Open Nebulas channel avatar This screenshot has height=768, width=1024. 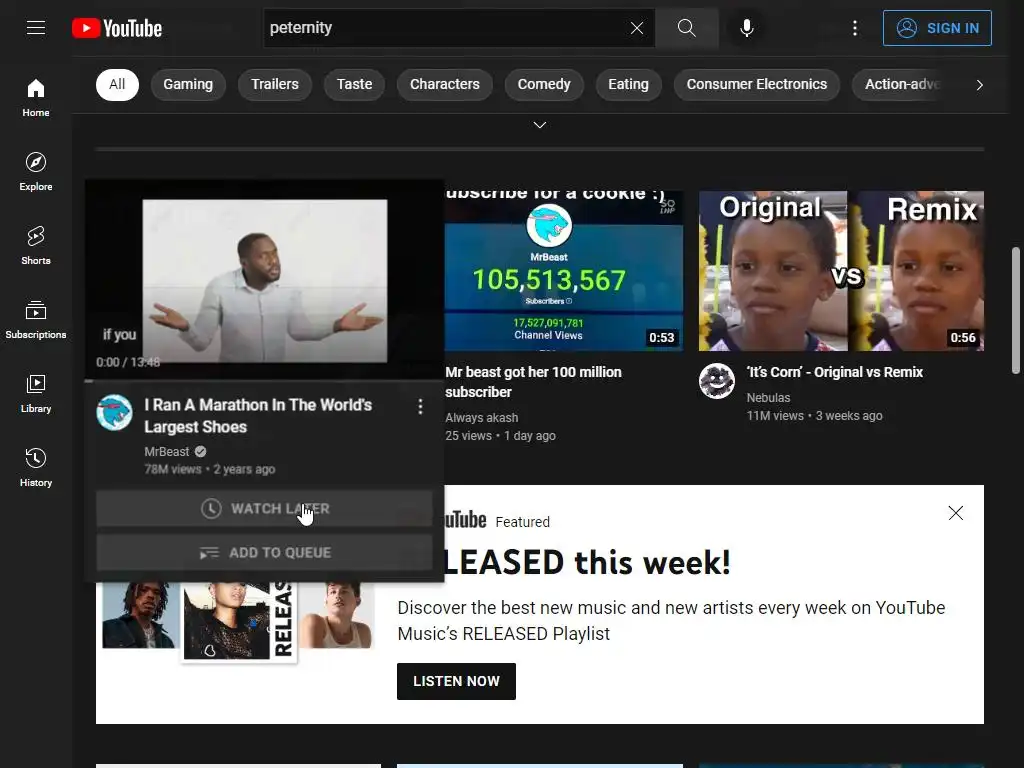(x=717, y=381)
